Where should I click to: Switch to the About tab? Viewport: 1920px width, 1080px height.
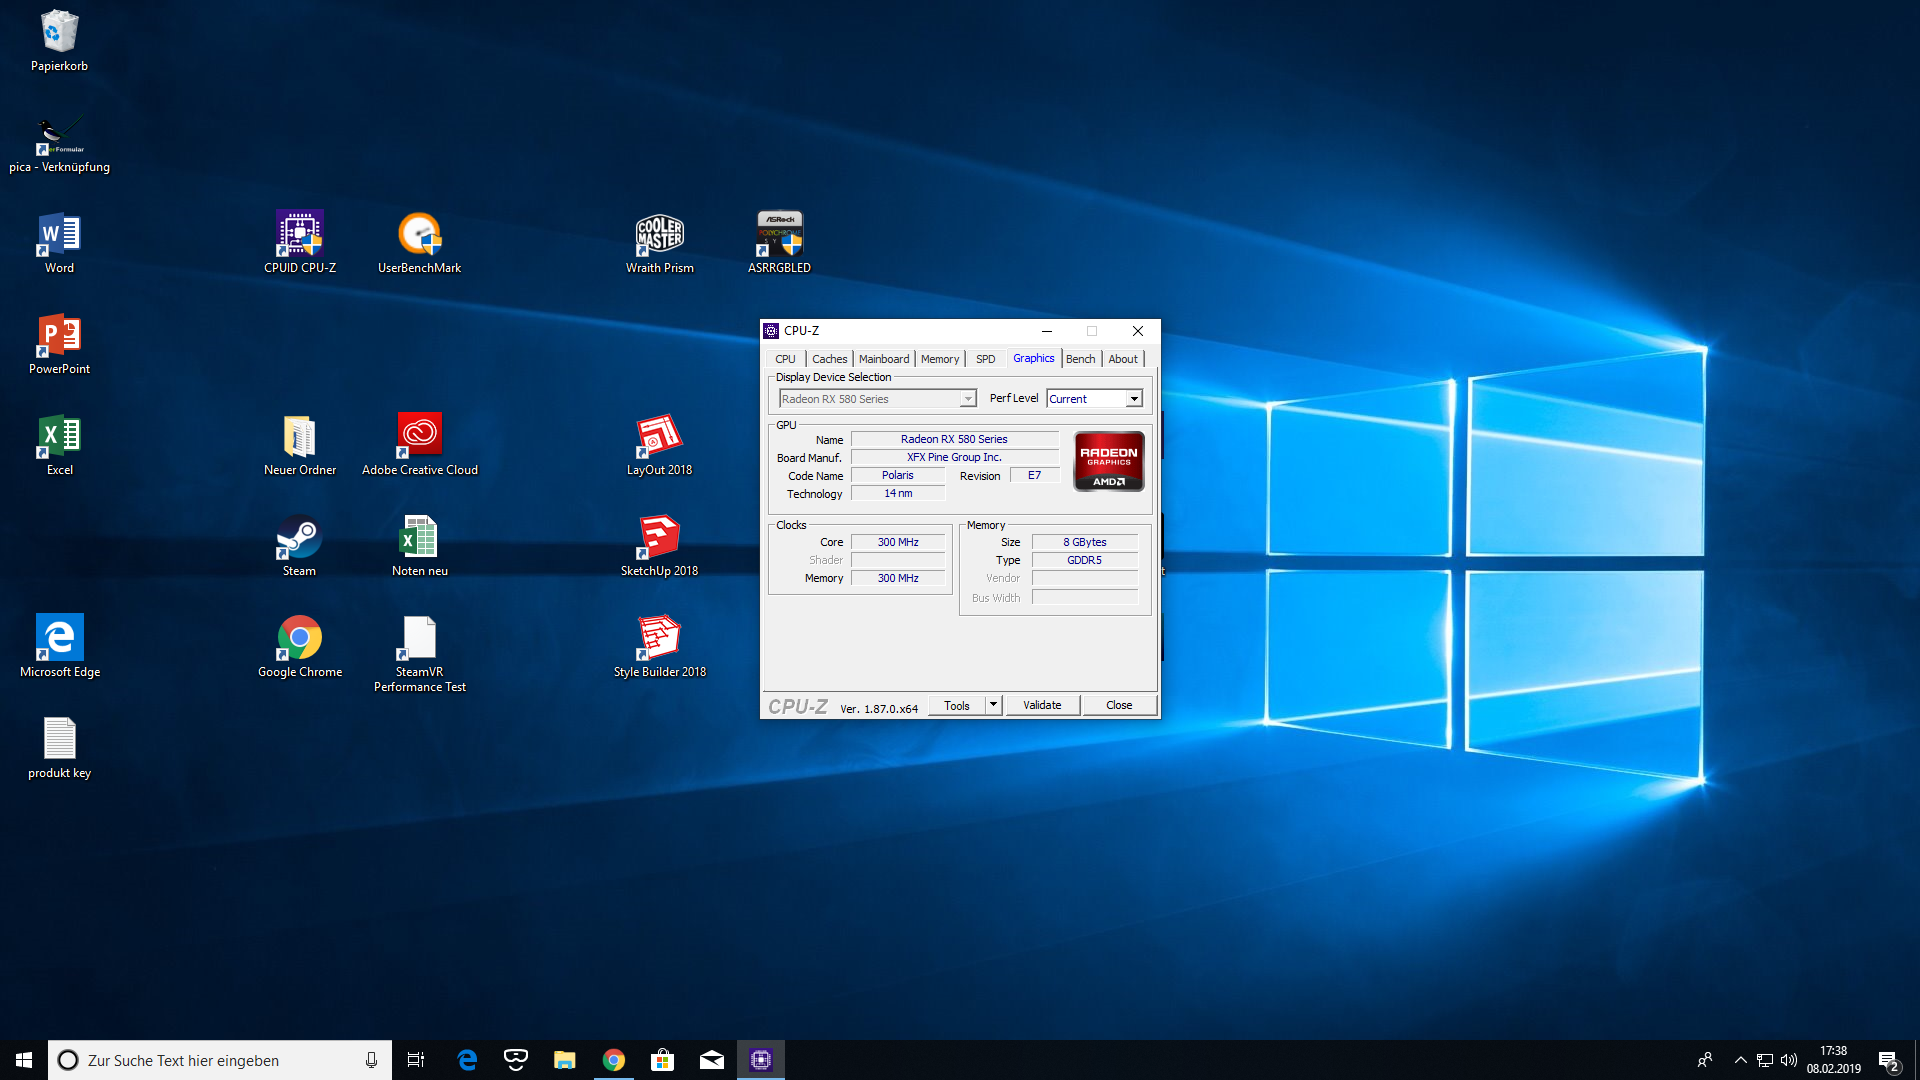click(1123, 359)
